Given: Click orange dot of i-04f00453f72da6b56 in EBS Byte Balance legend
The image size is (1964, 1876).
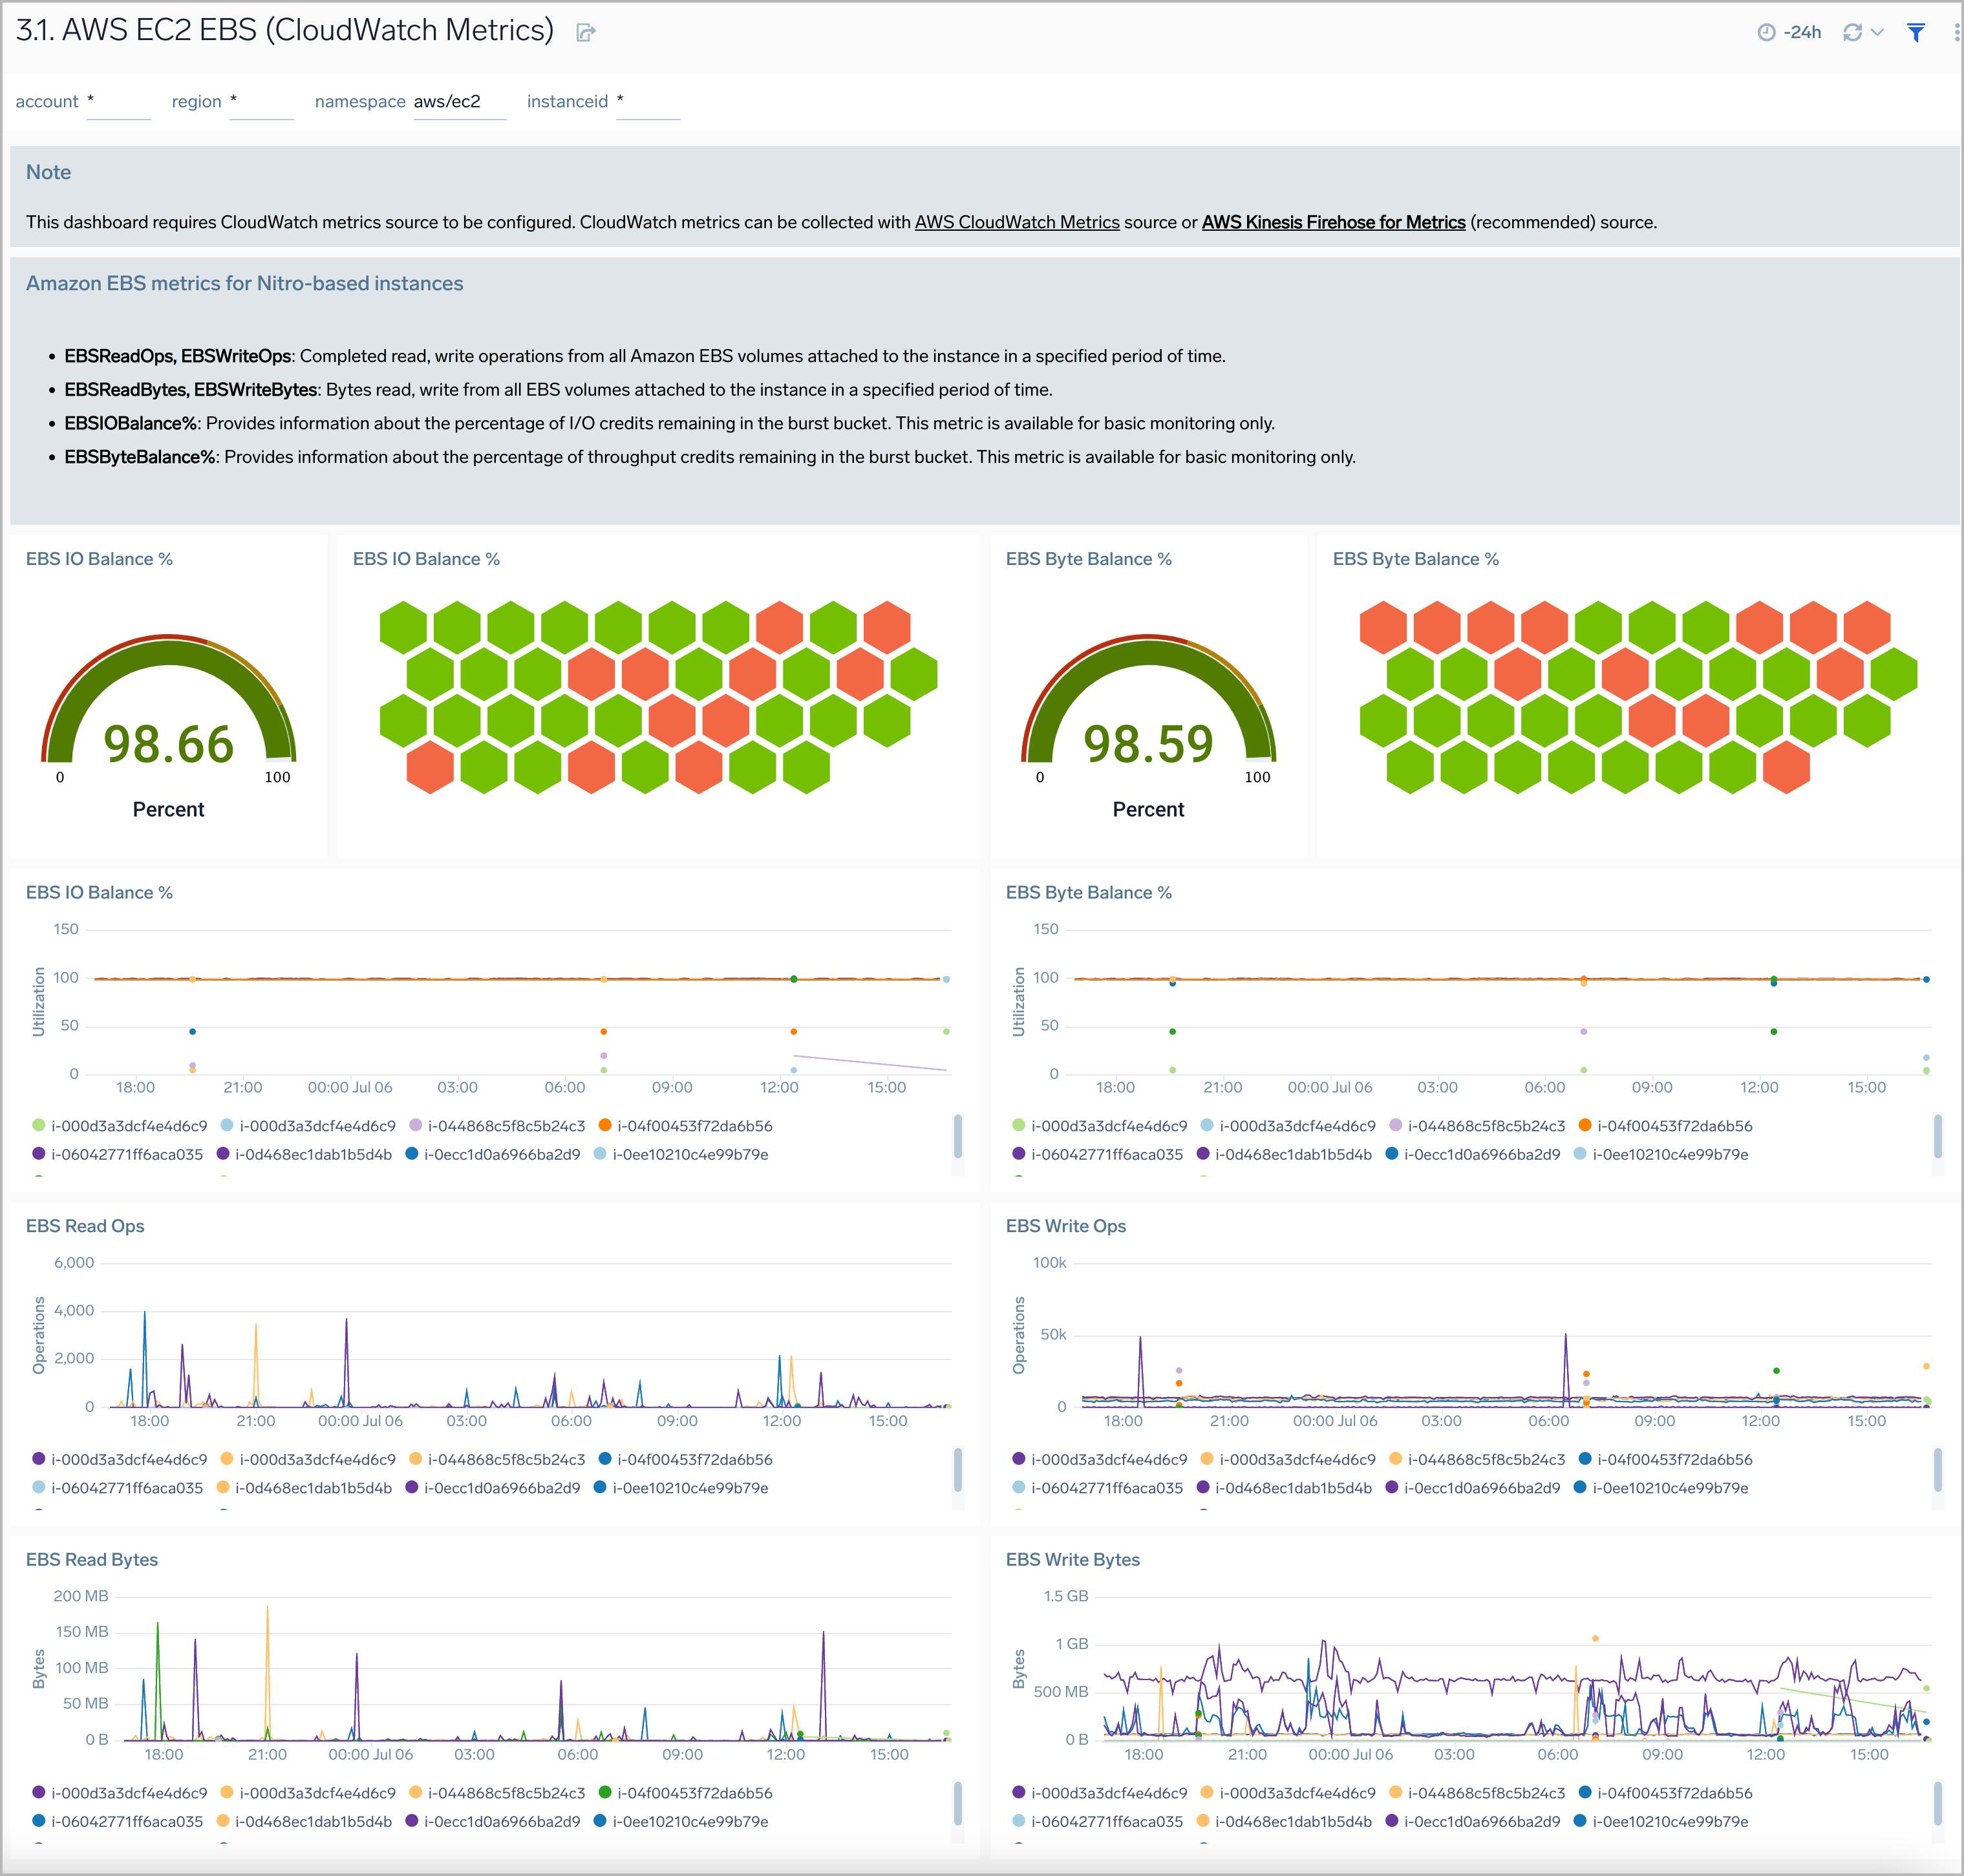Looking at the screenshot, I should coord(1585,1126).
